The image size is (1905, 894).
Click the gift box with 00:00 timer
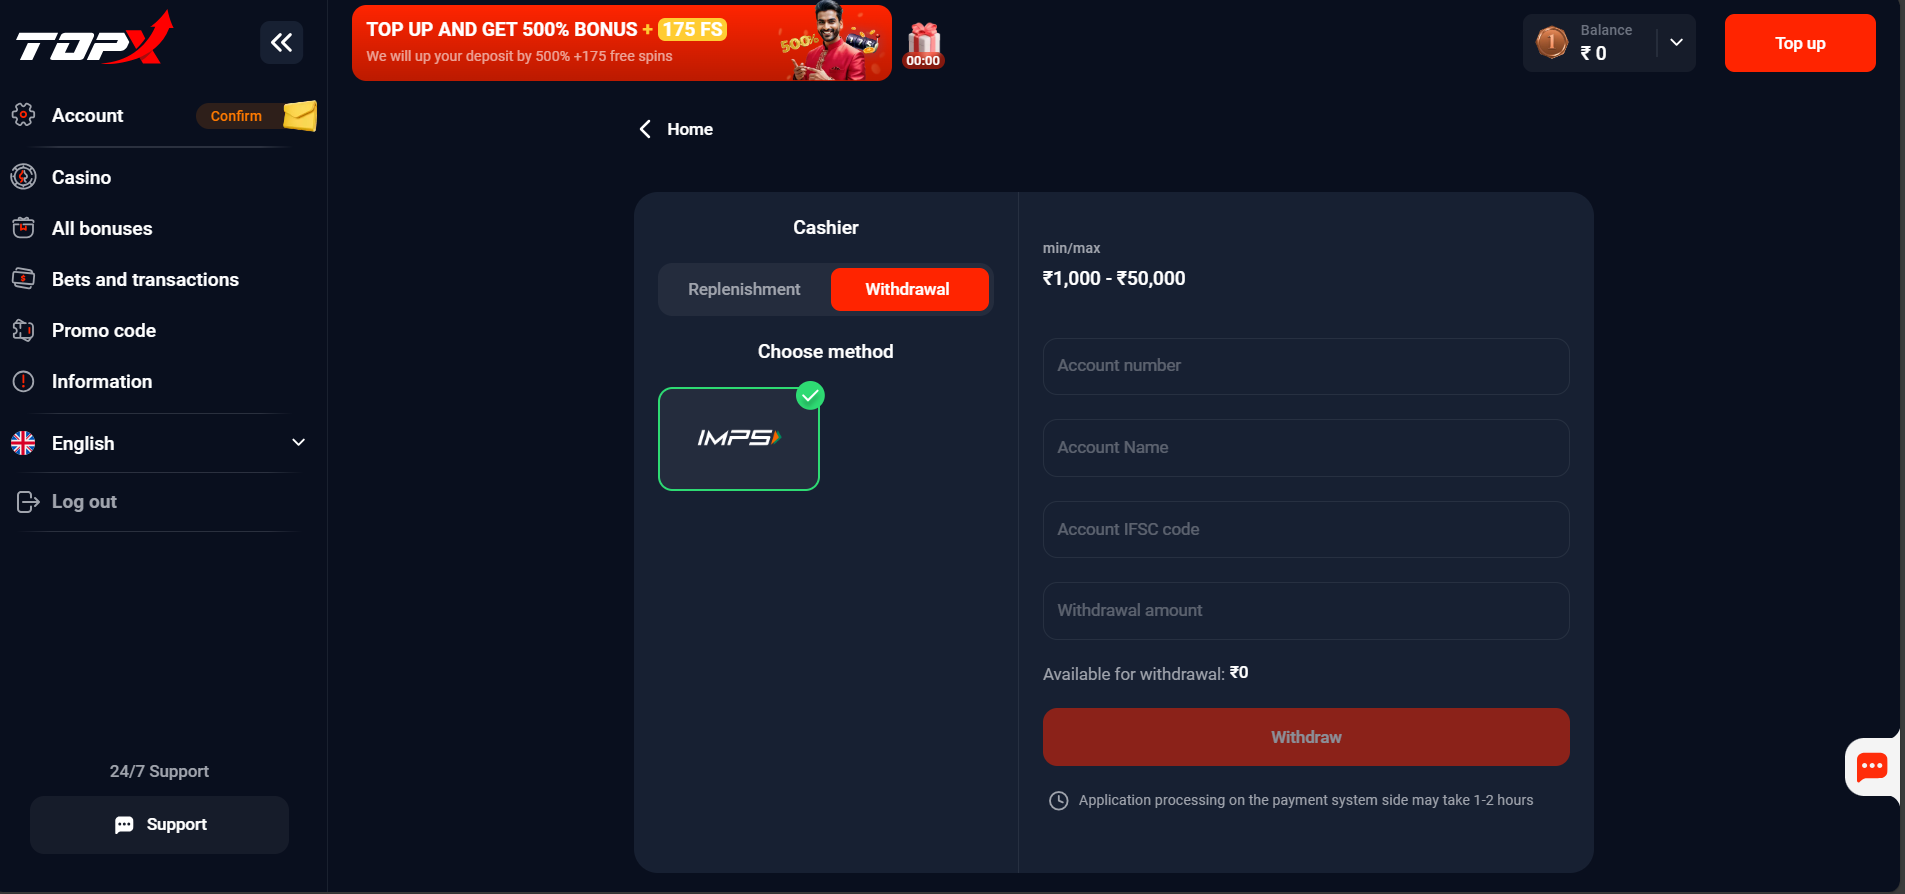923,42
